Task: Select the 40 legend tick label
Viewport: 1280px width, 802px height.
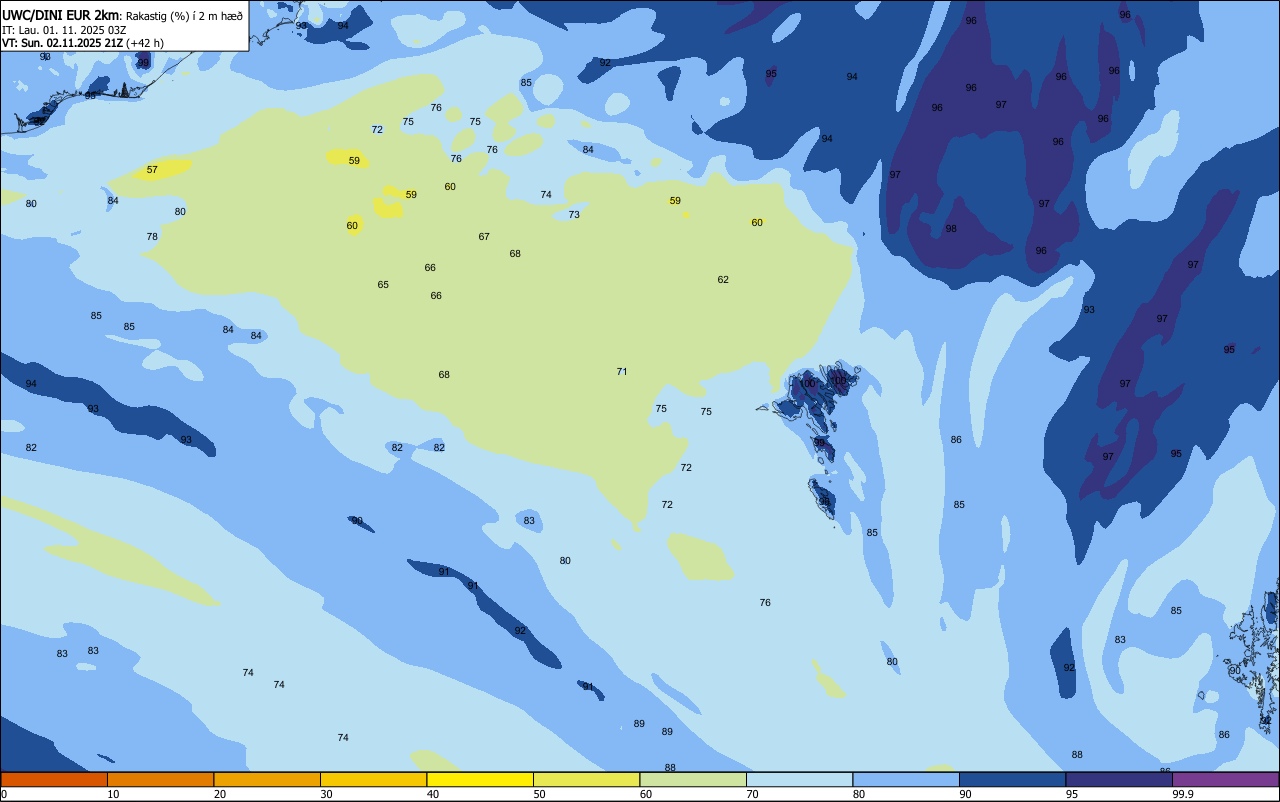Action: (x=433, y=794)
